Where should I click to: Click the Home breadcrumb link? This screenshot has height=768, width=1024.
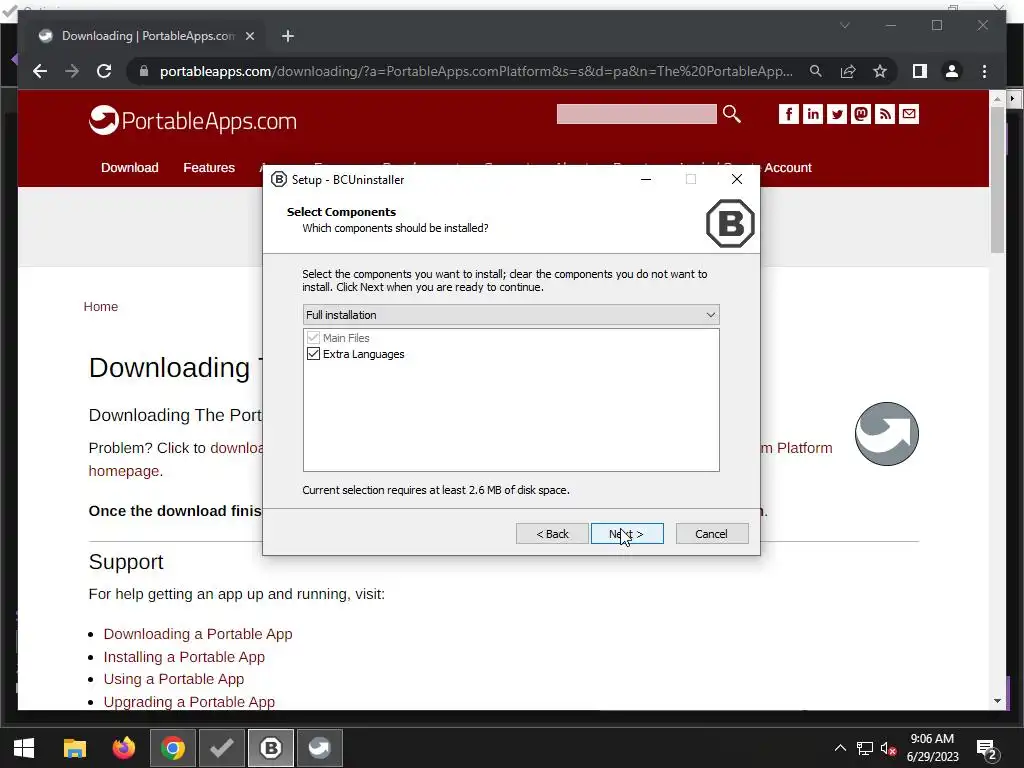101,306
